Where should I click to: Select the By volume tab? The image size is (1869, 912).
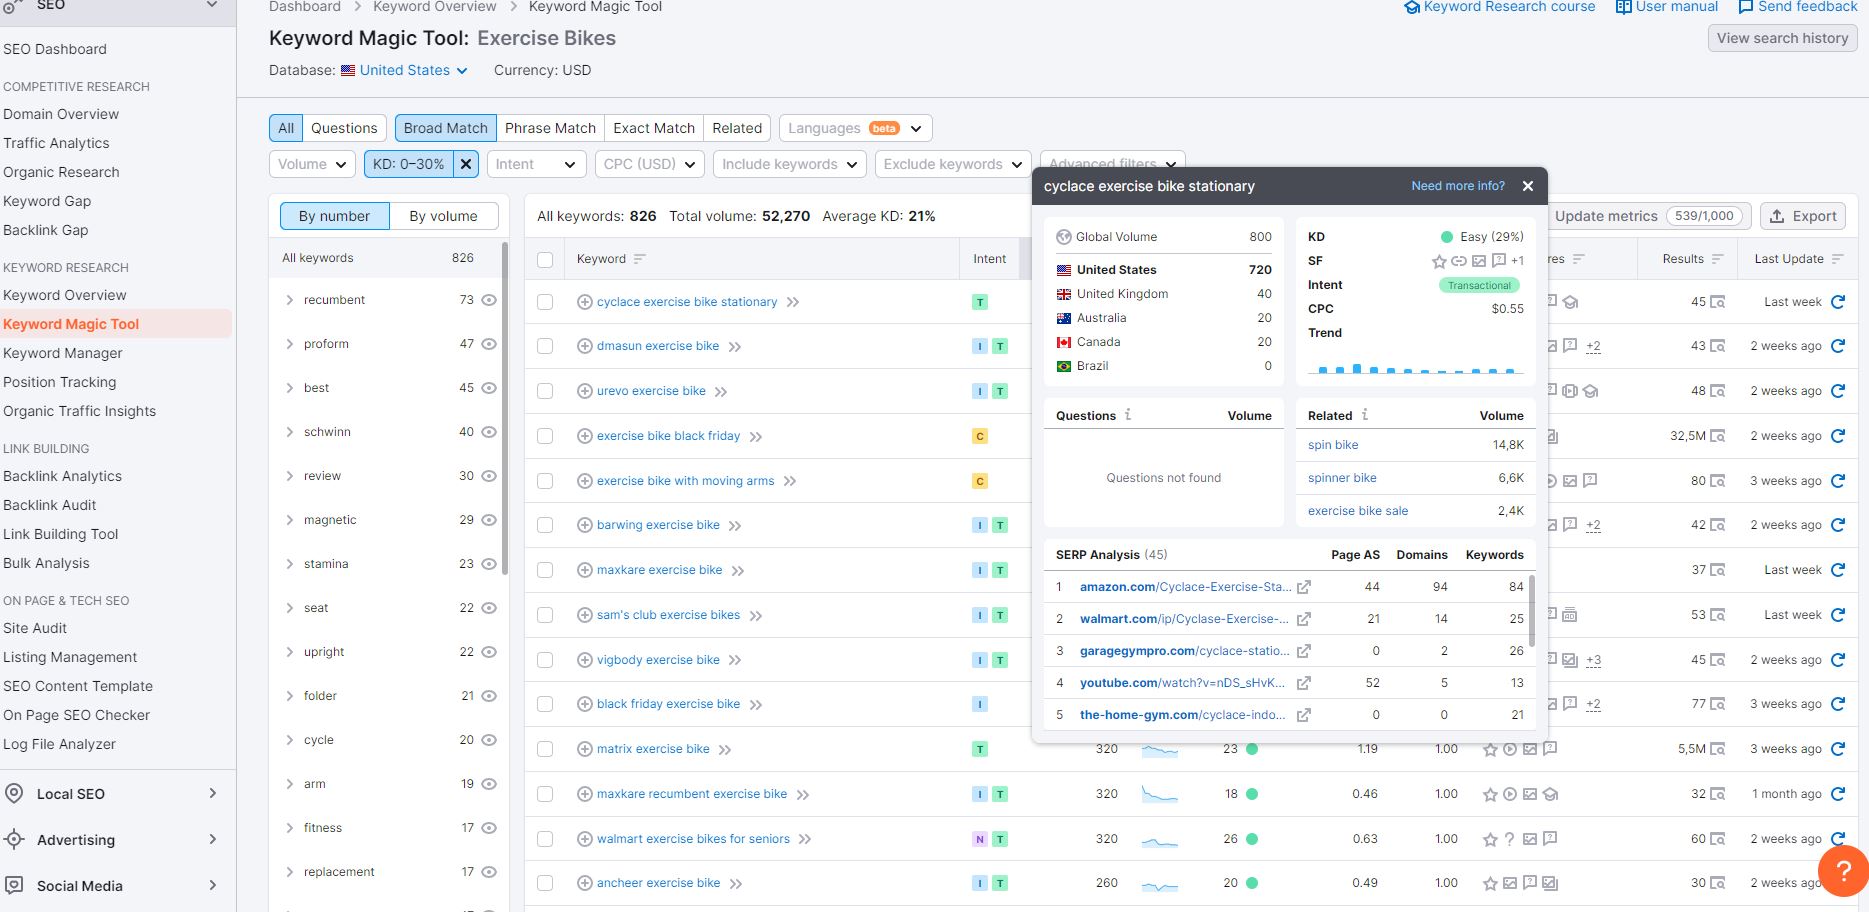443,216
